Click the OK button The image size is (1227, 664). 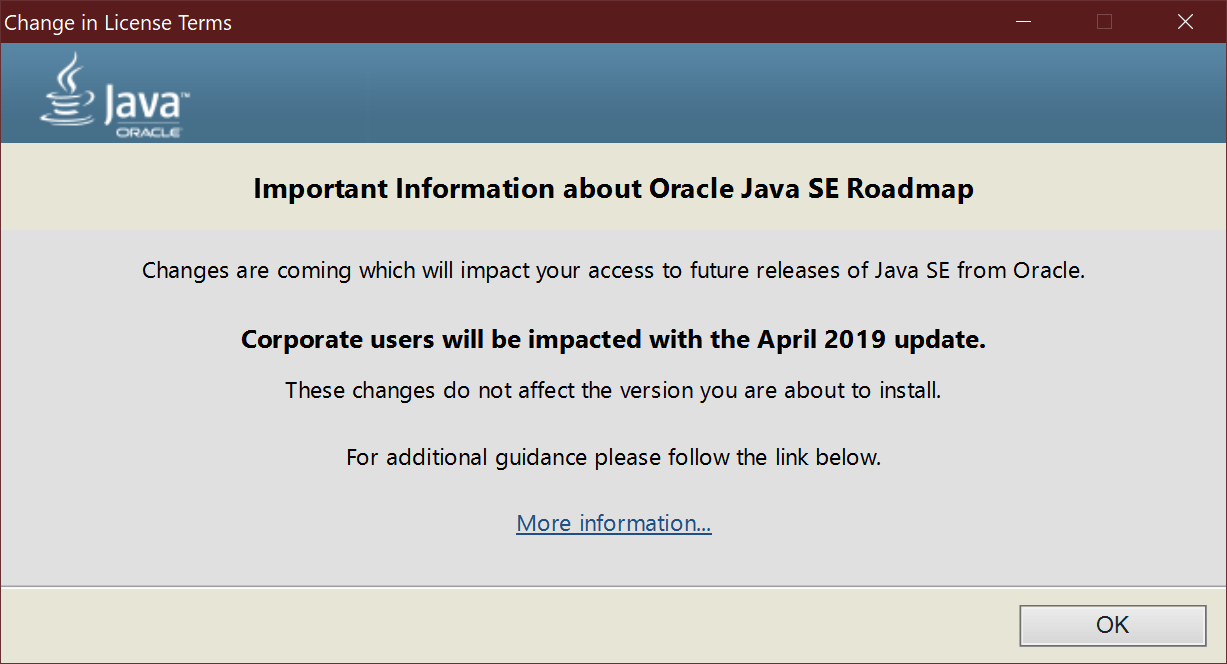pos(1112,625)
